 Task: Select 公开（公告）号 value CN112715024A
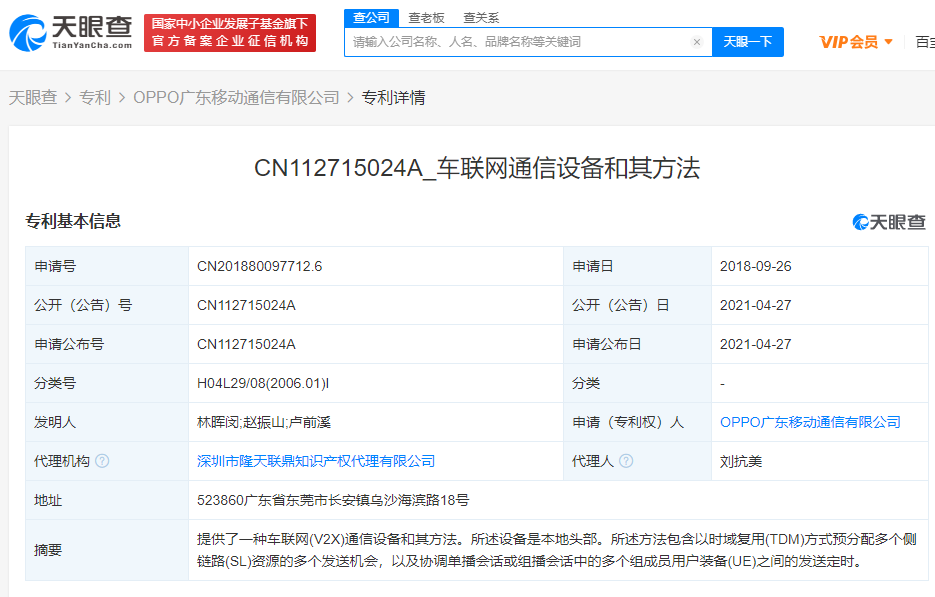coord(246,305)
